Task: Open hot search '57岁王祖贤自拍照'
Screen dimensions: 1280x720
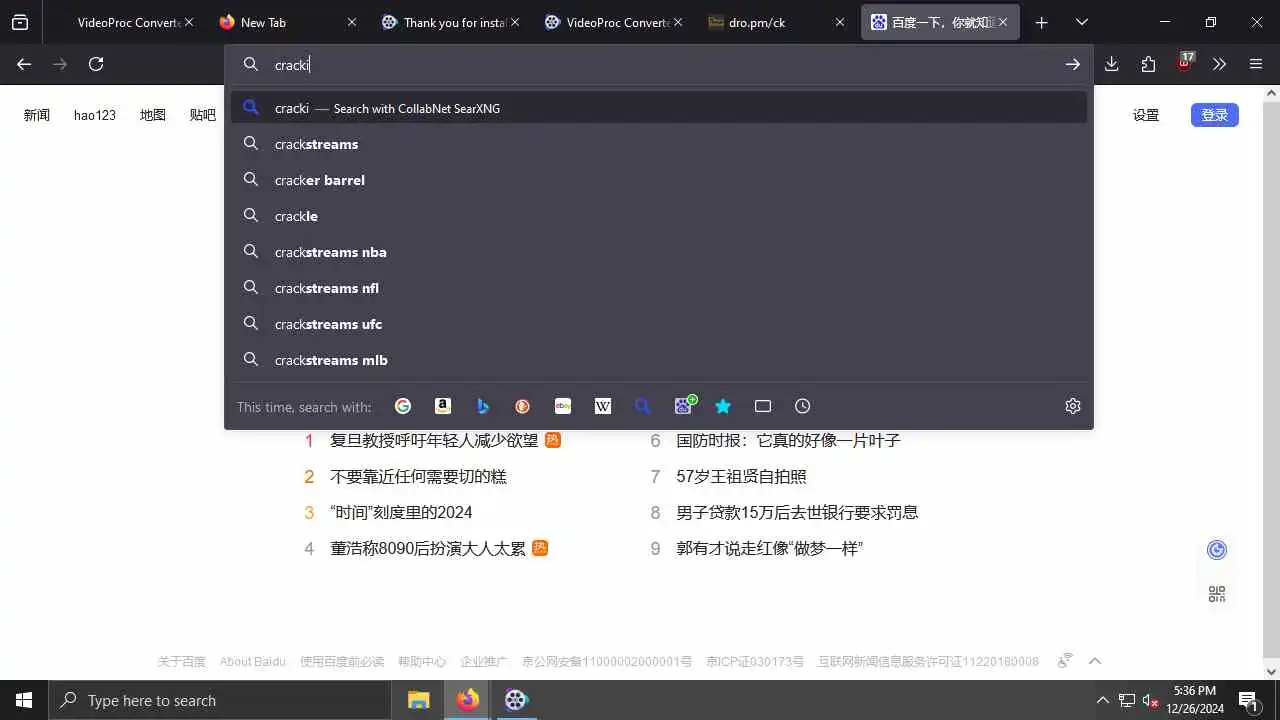Action: [741, 476]
